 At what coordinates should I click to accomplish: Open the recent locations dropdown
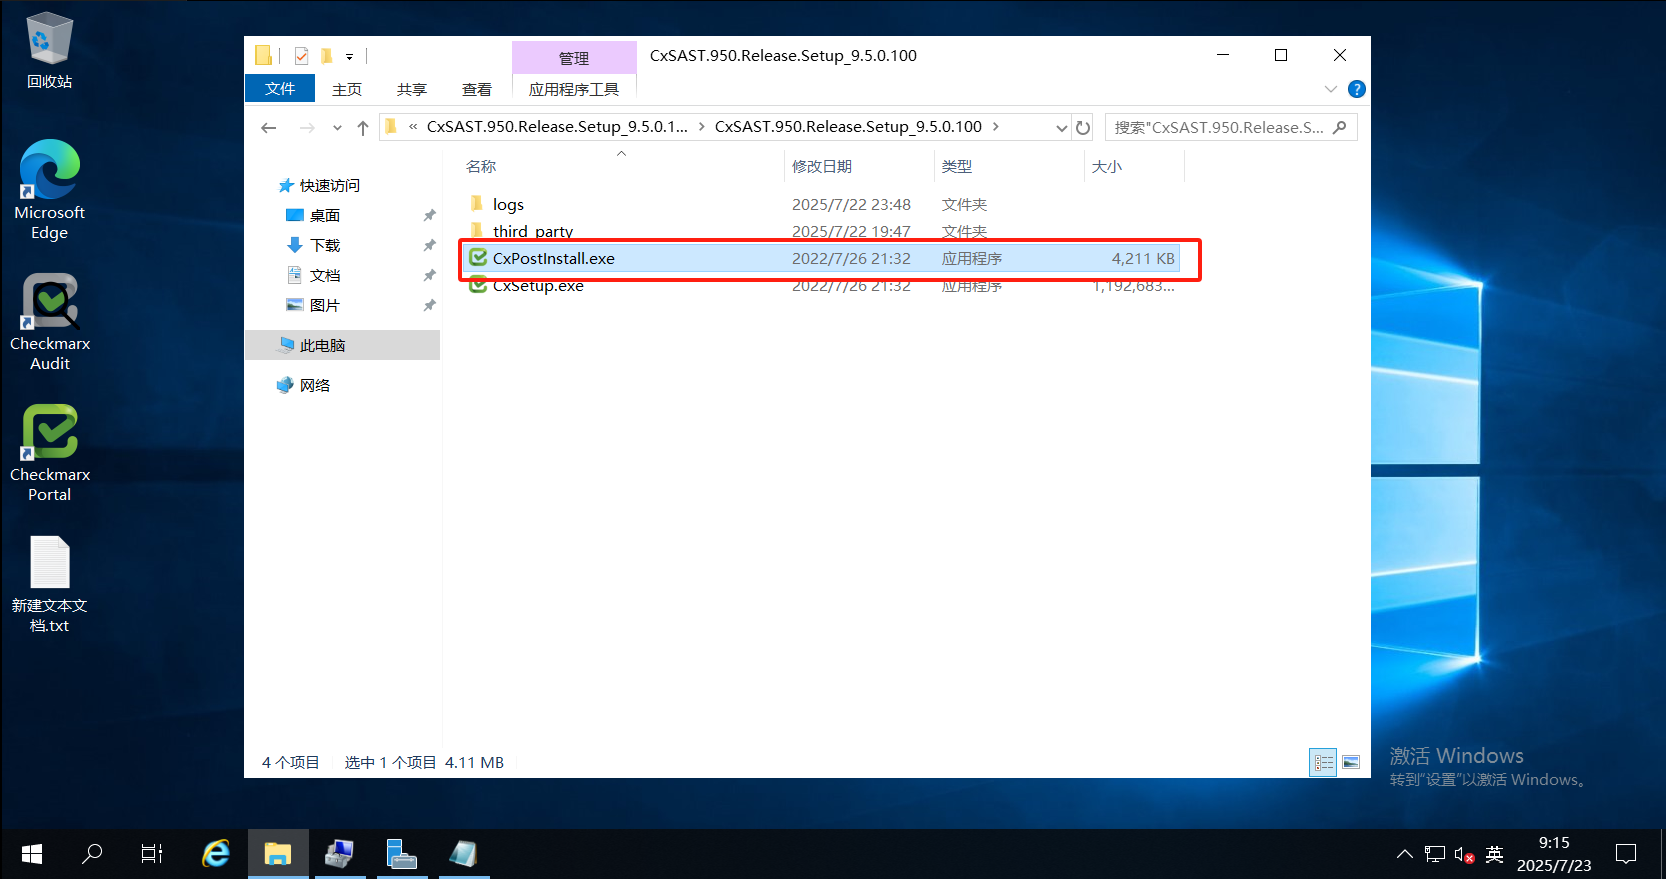[337, 128]
